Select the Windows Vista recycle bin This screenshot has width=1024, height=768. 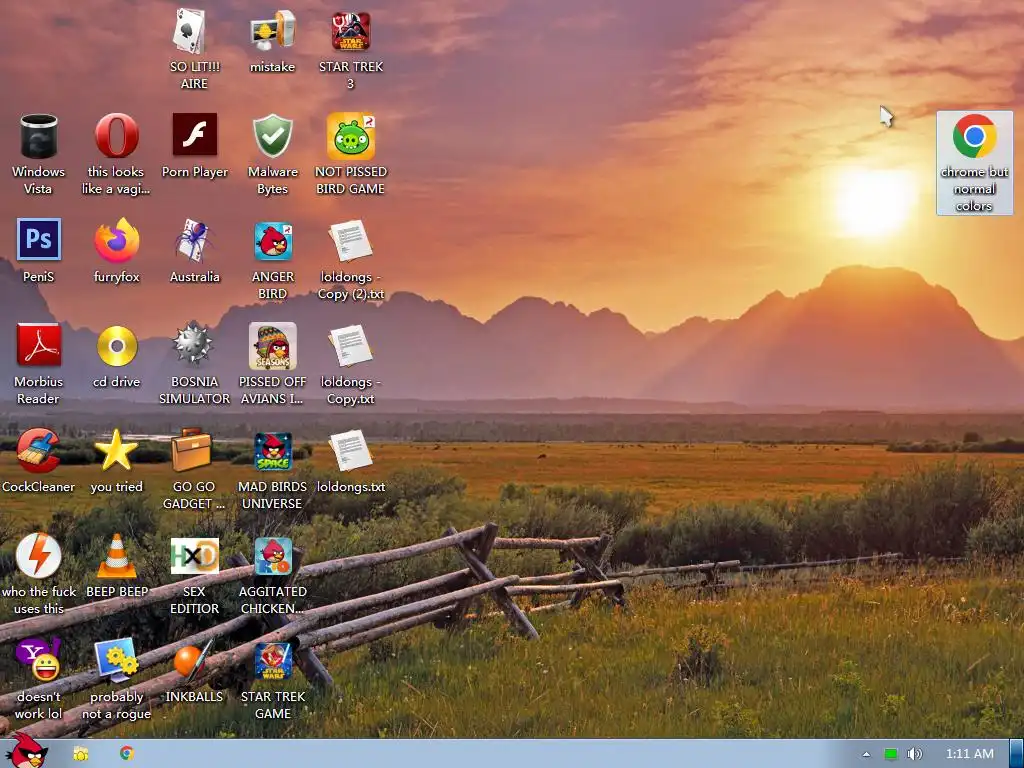[x=39, y=136]
